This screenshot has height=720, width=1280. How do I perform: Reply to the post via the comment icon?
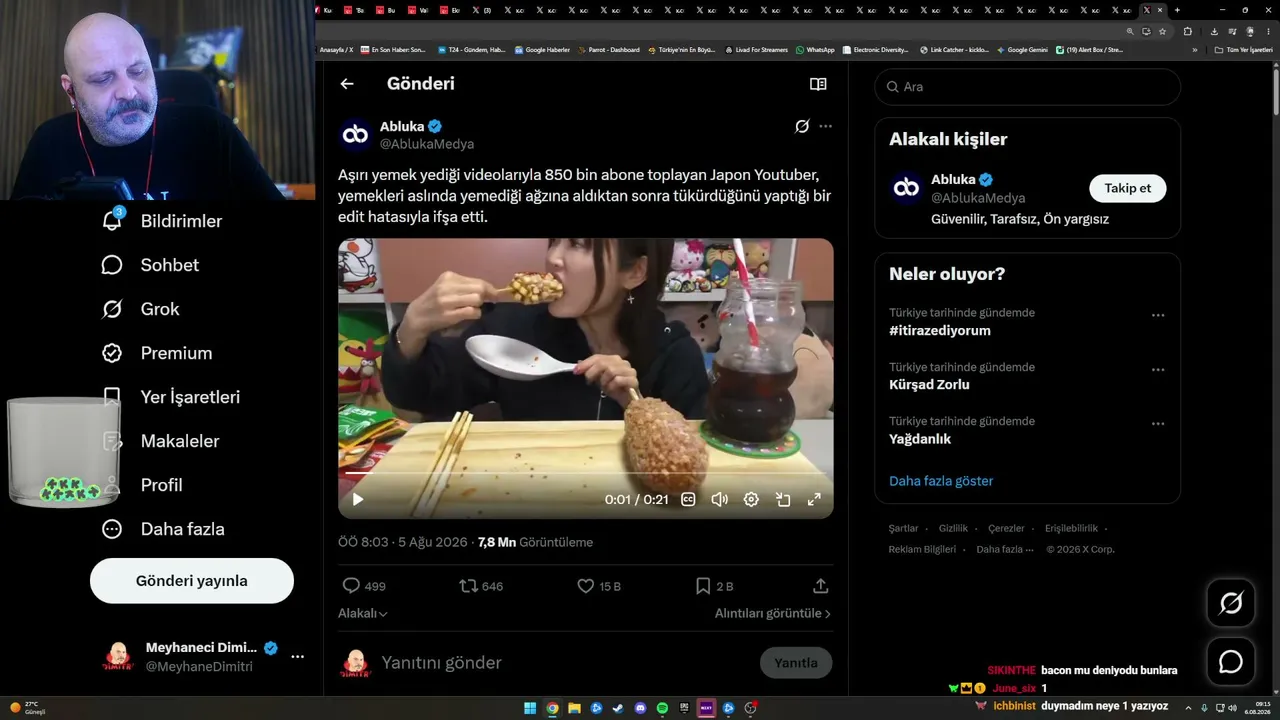351,586
